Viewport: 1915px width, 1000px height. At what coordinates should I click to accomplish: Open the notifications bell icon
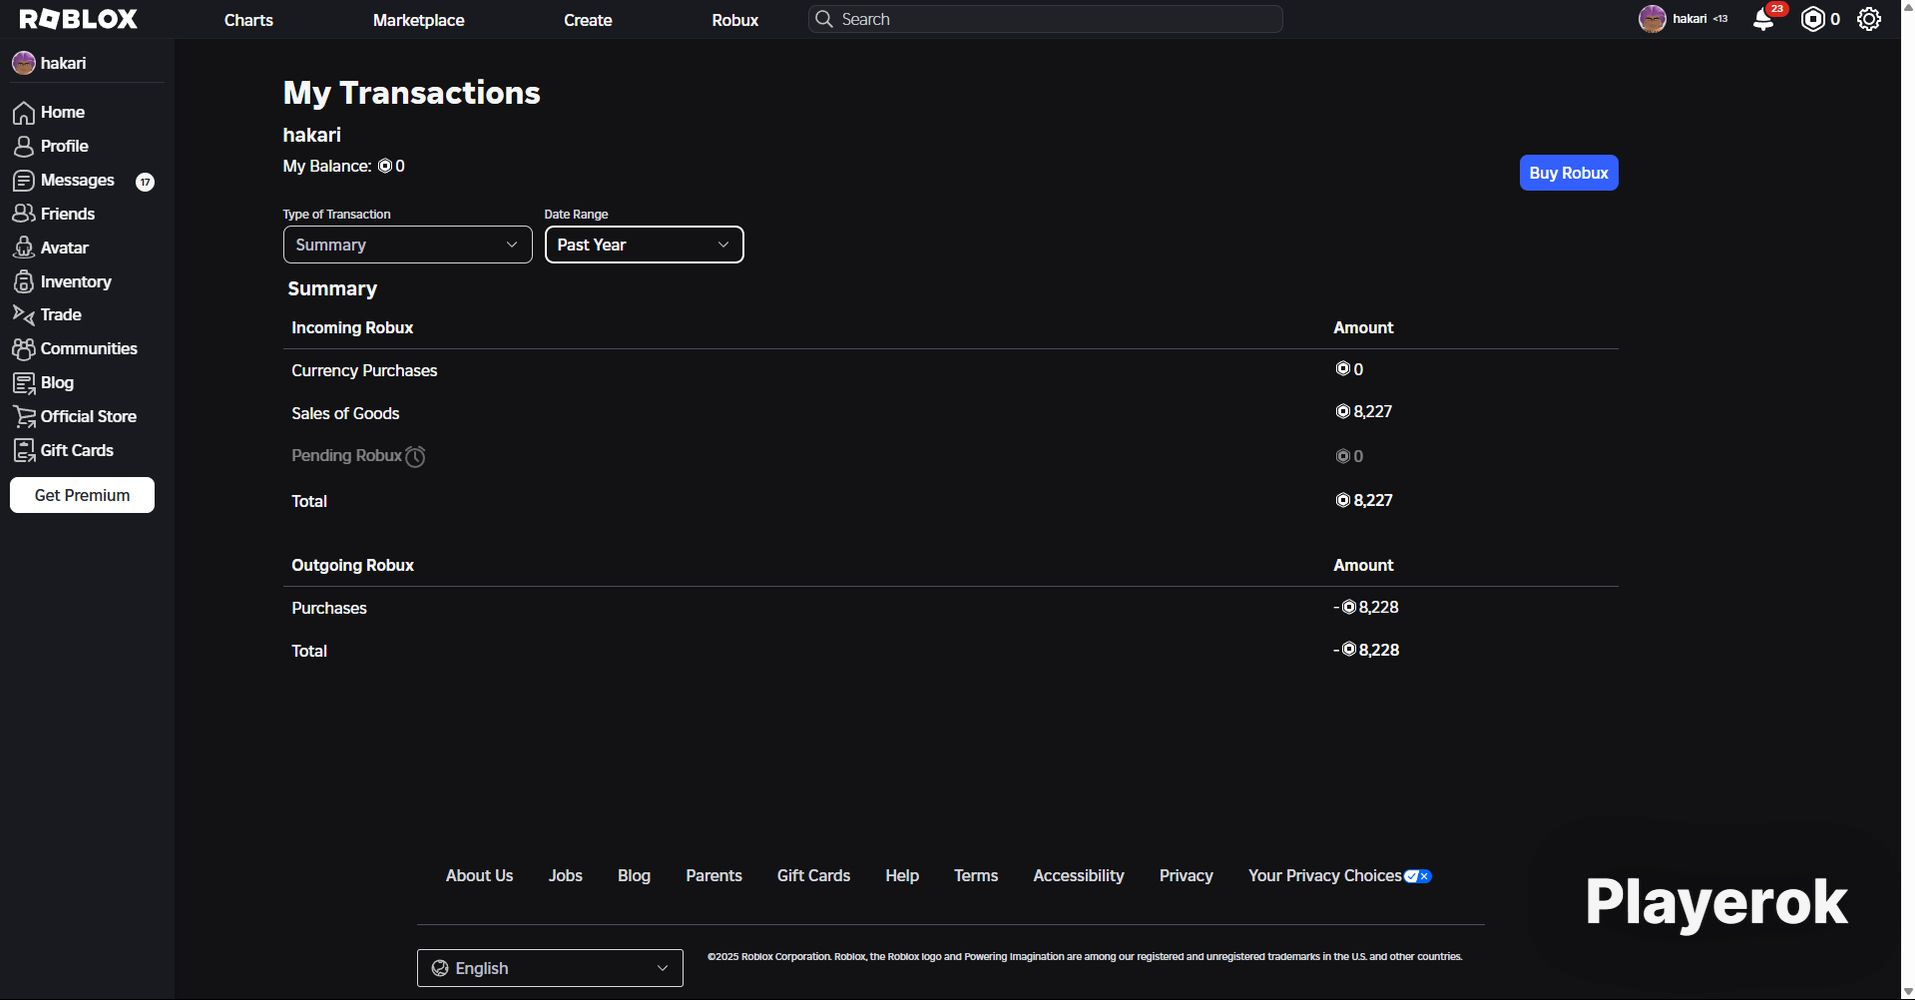1764,20
